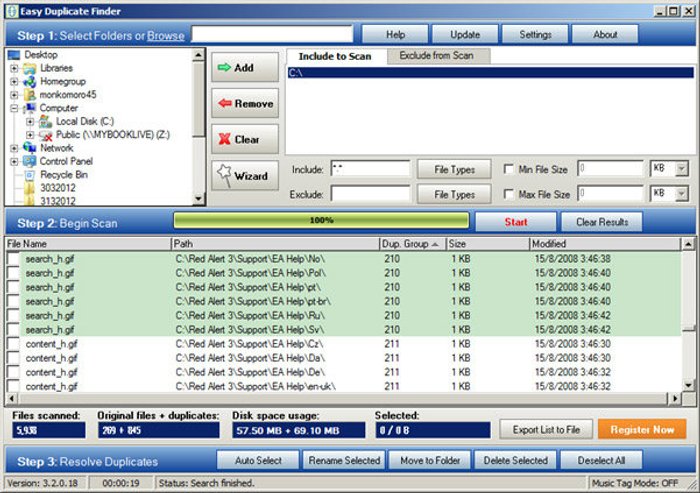Add selected folder with green arrow button
This screenshot has height=493, width=700.
245,67
